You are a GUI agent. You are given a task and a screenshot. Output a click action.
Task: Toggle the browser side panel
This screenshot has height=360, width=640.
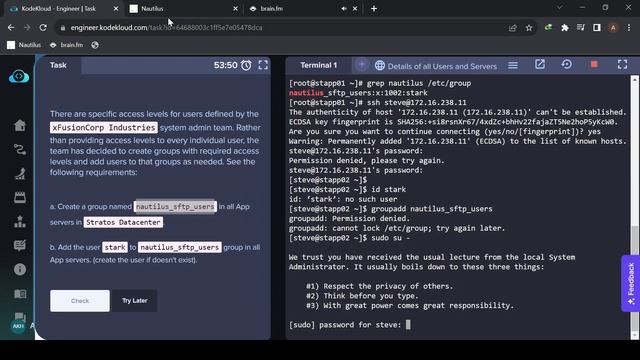(597, 28)
